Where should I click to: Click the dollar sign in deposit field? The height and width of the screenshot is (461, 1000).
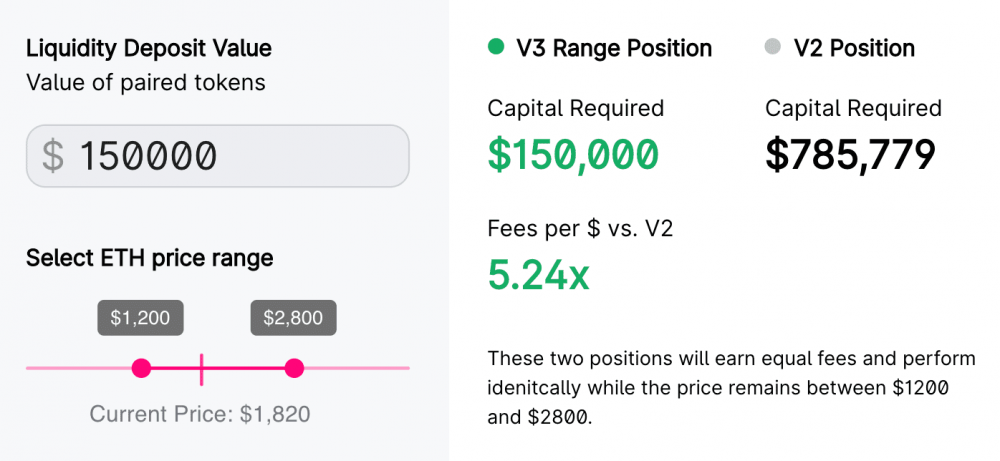tap(53, 156)
